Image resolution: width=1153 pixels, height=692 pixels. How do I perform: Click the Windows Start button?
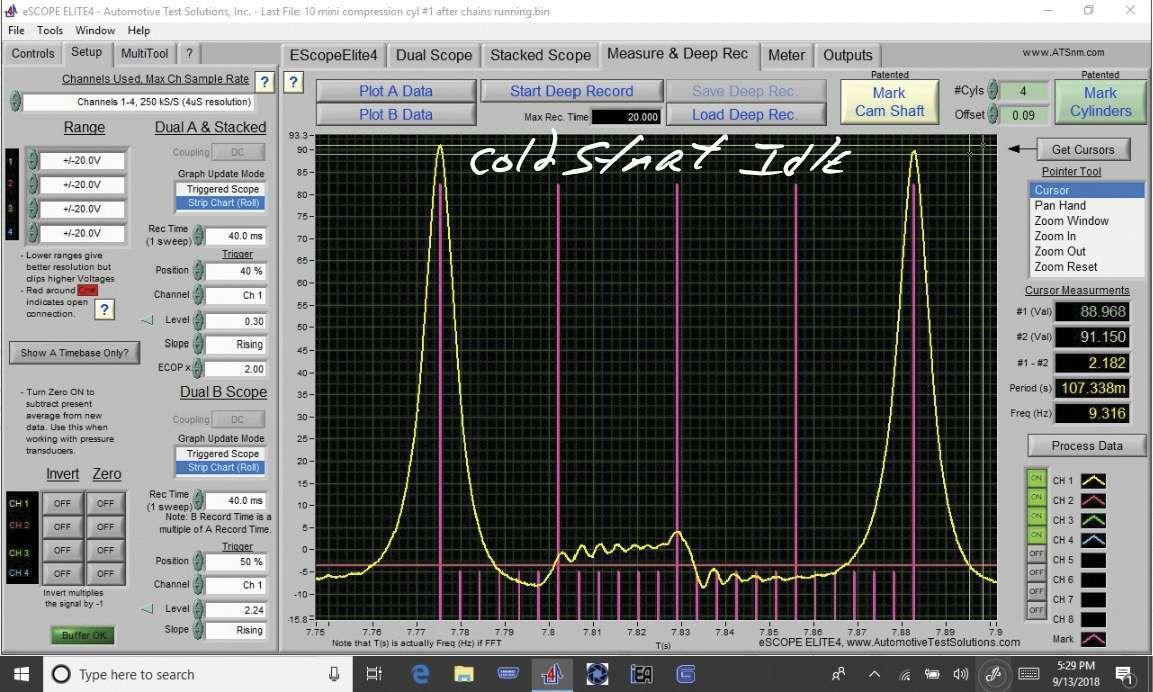pos(21,674)
